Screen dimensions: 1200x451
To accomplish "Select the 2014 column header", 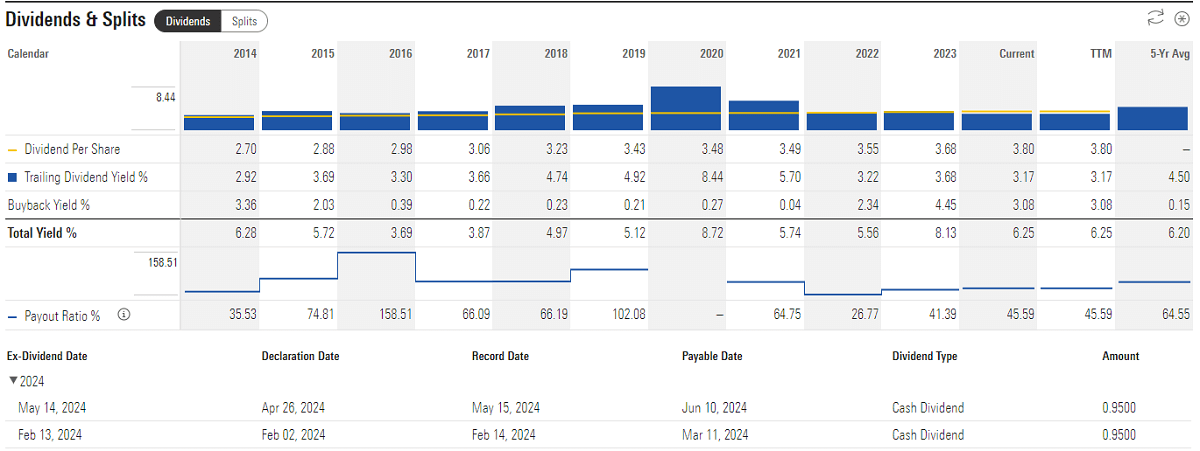I will [x=243, y=54].
